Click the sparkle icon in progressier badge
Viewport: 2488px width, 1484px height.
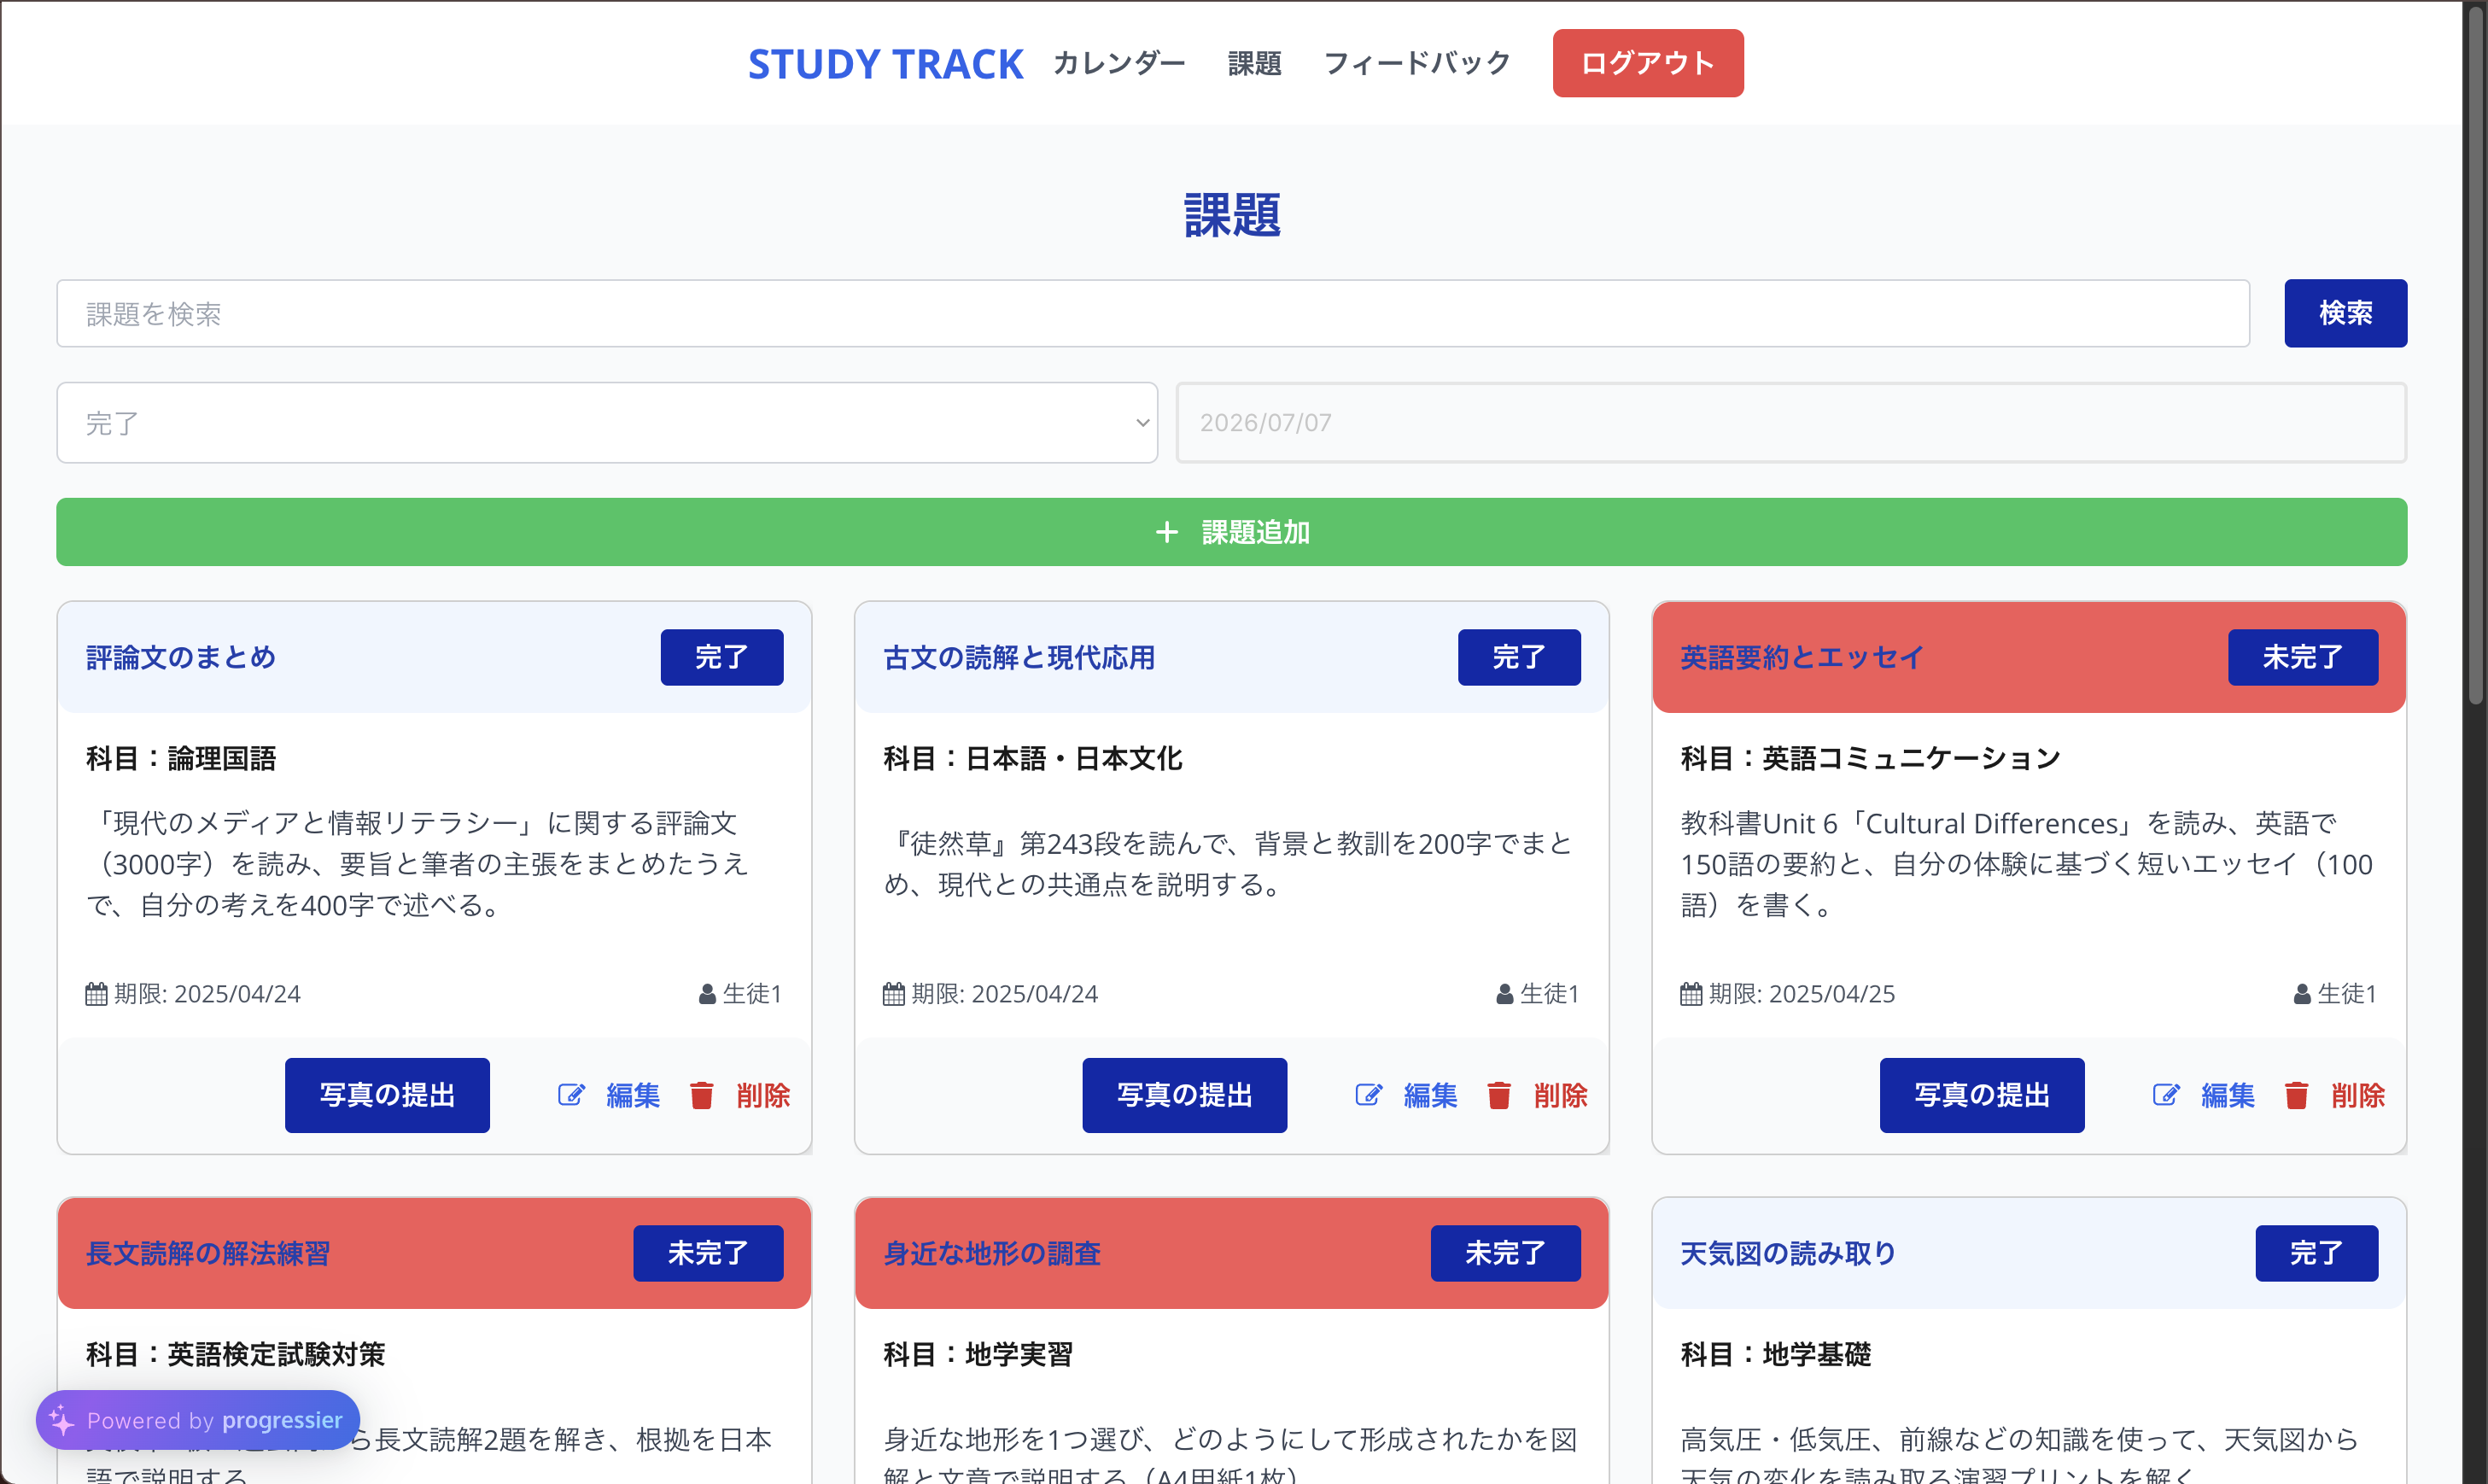click(62, 1420)
